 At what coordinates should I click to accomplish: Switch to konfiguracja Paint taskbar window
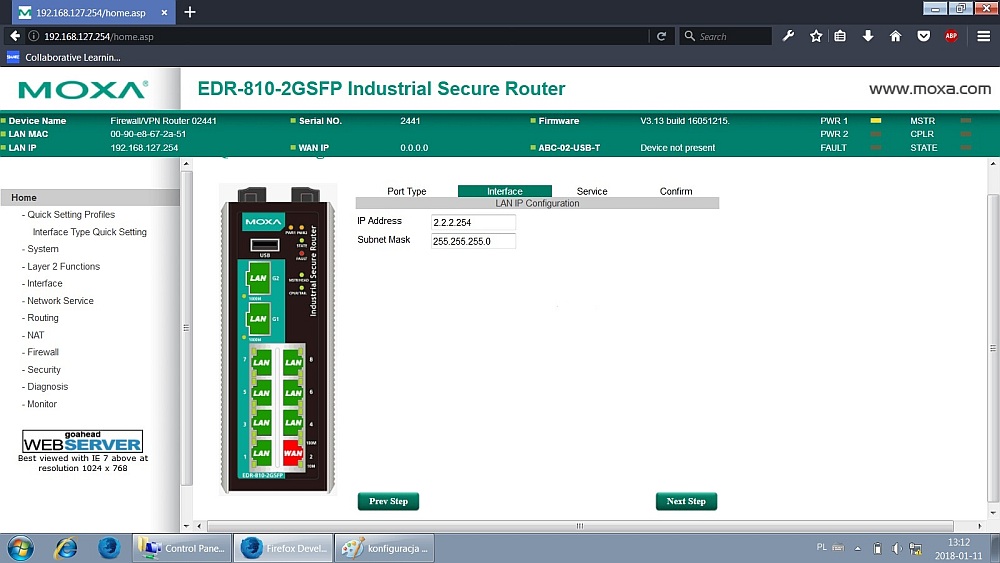(385, 548)
